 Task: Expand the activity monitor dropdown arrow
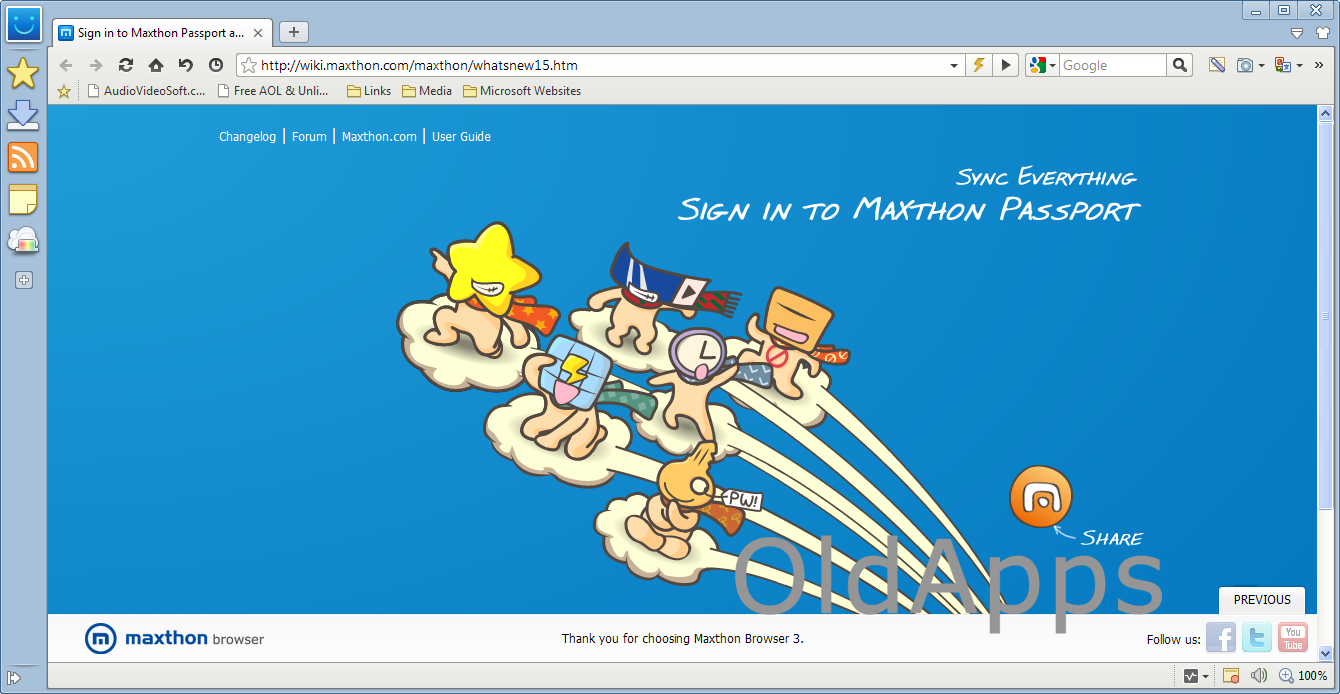(1206, 677)
